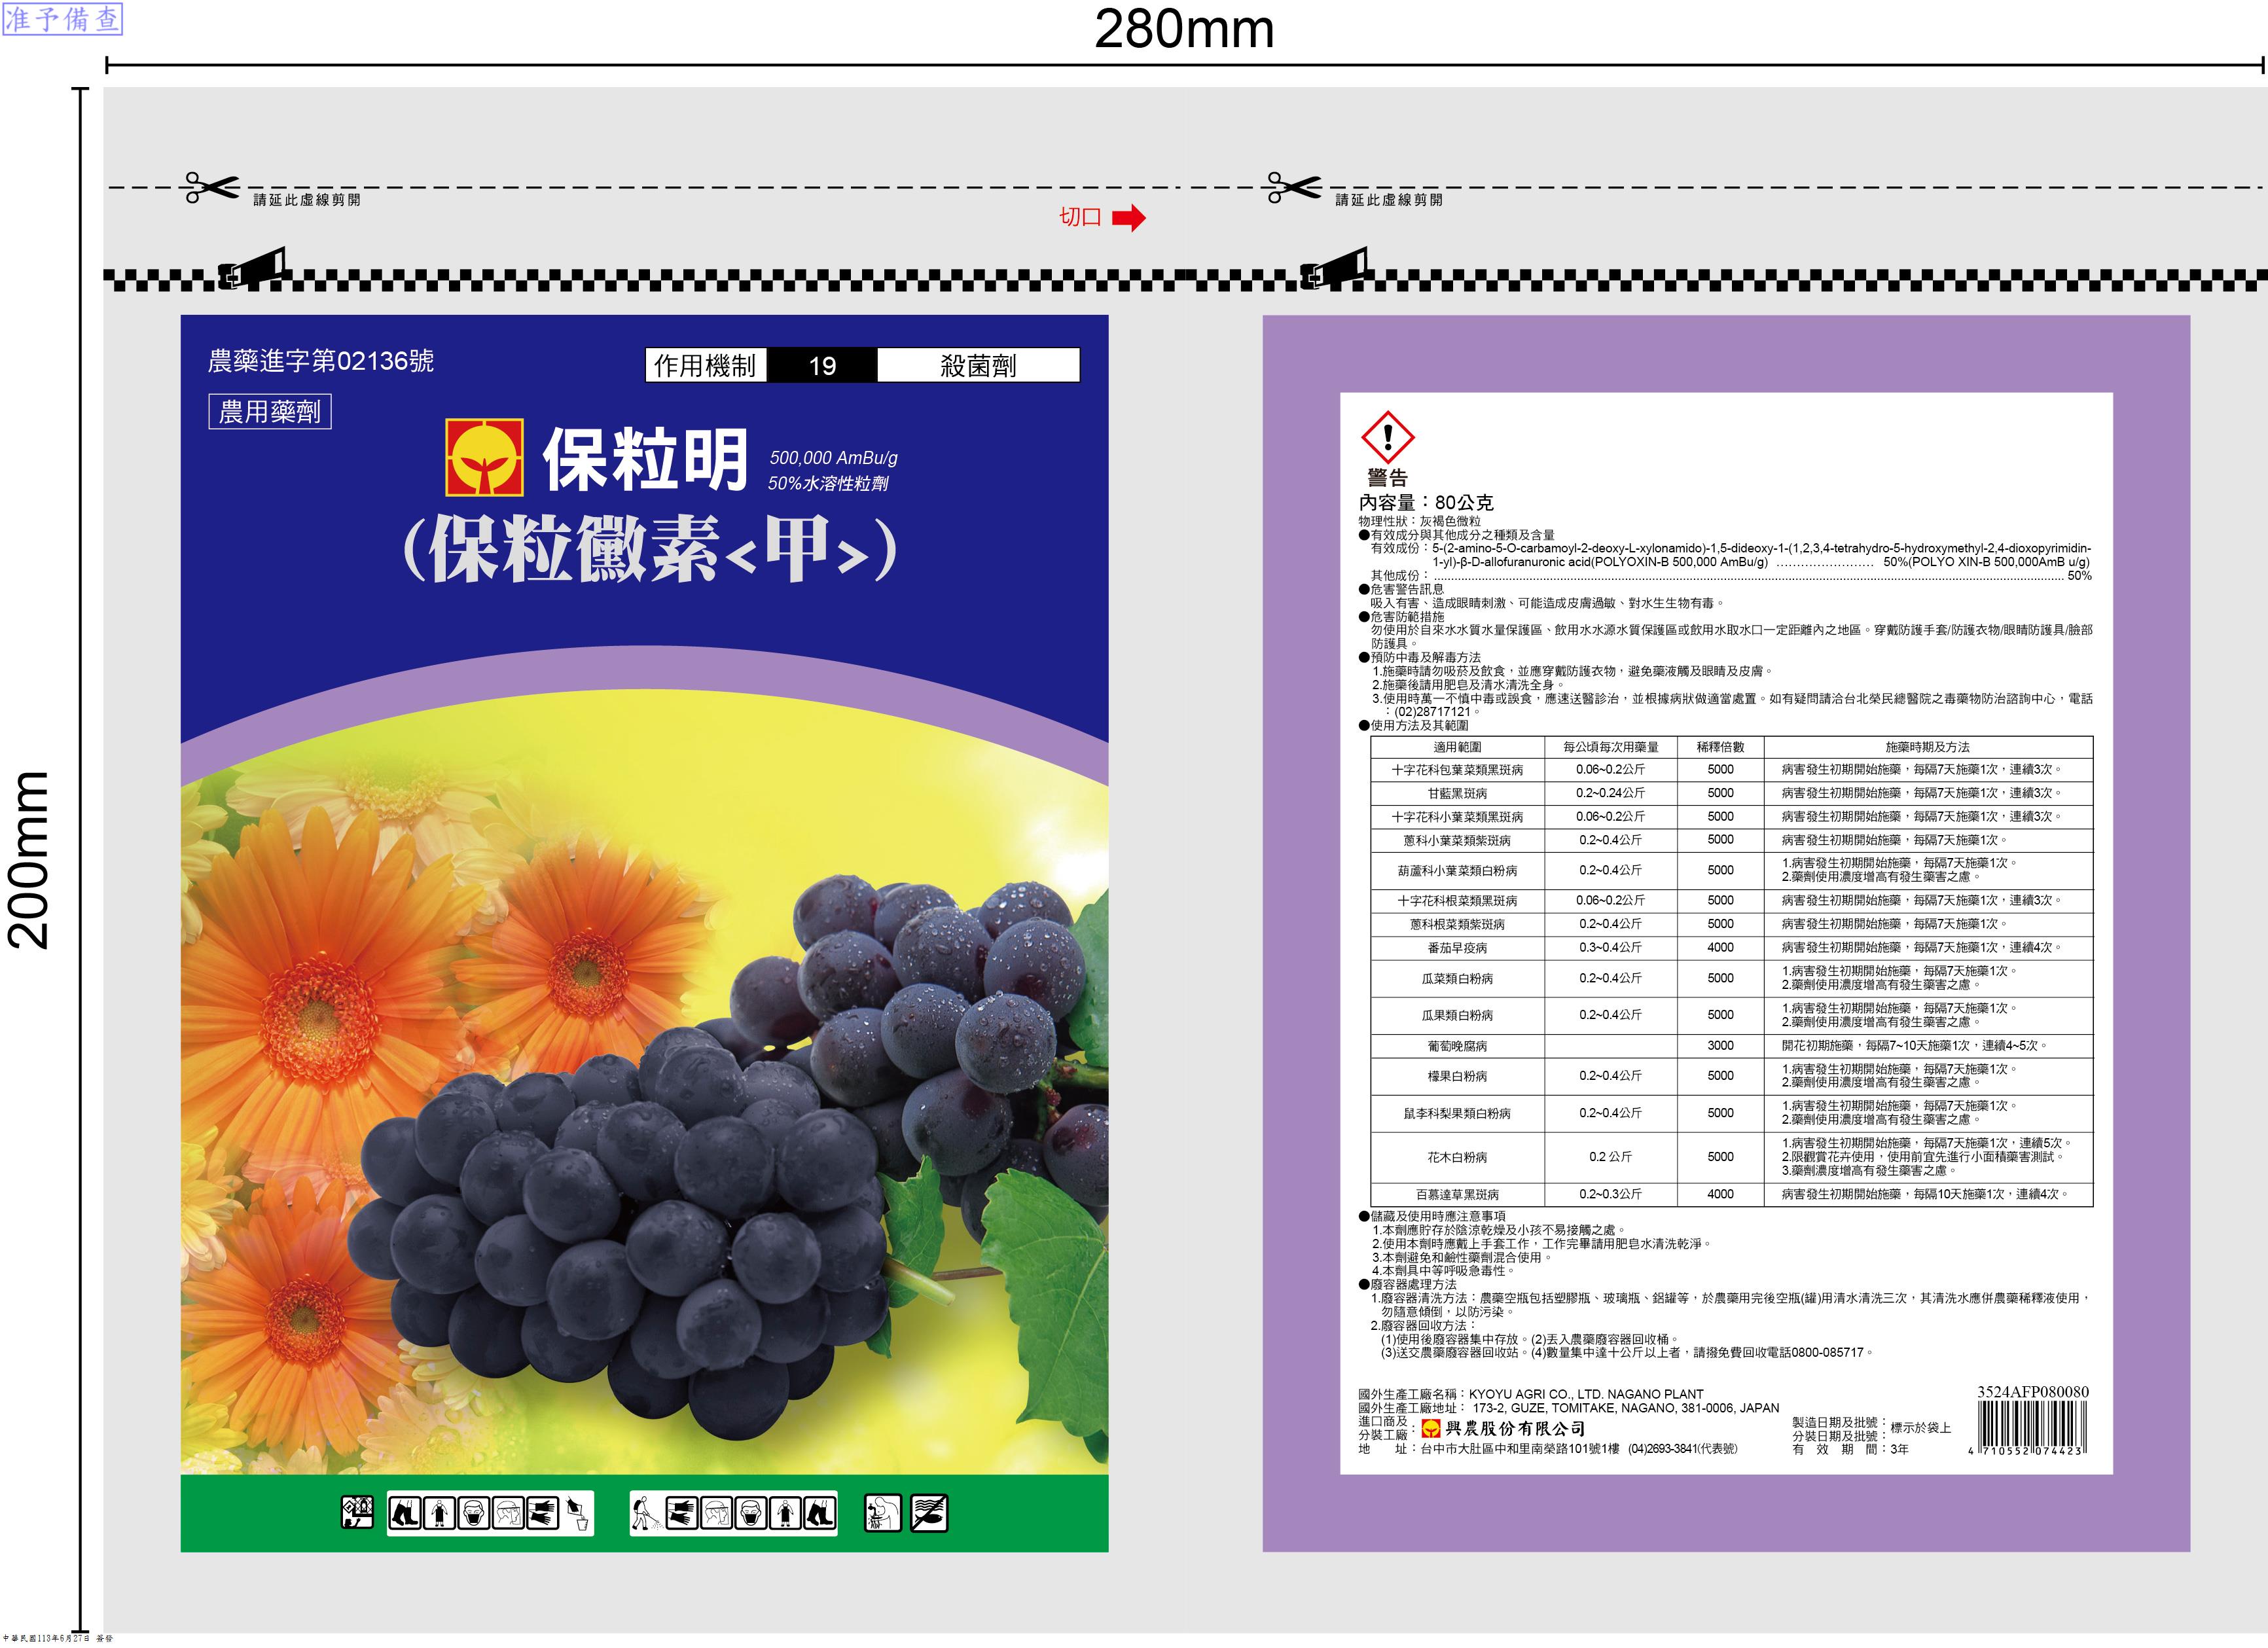Click the registration number 農藥進字第02136號
The height and width of the screenshot is (1648, 2268).
pos(321,361)
